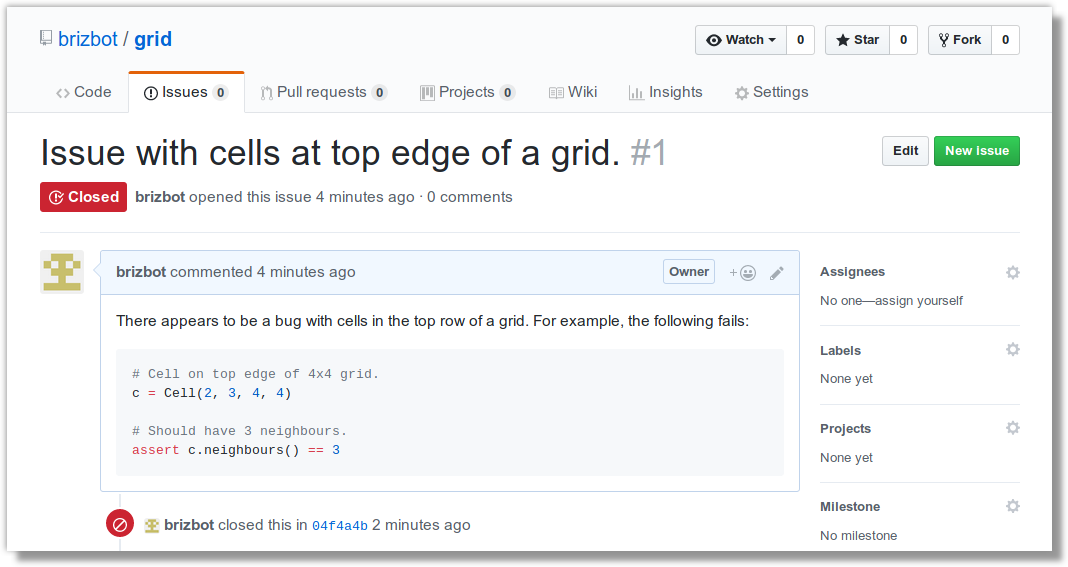The height and width of the screenshot is (567, 1068).
Task: Open the Pull requests tab
Action: point(321,92)
